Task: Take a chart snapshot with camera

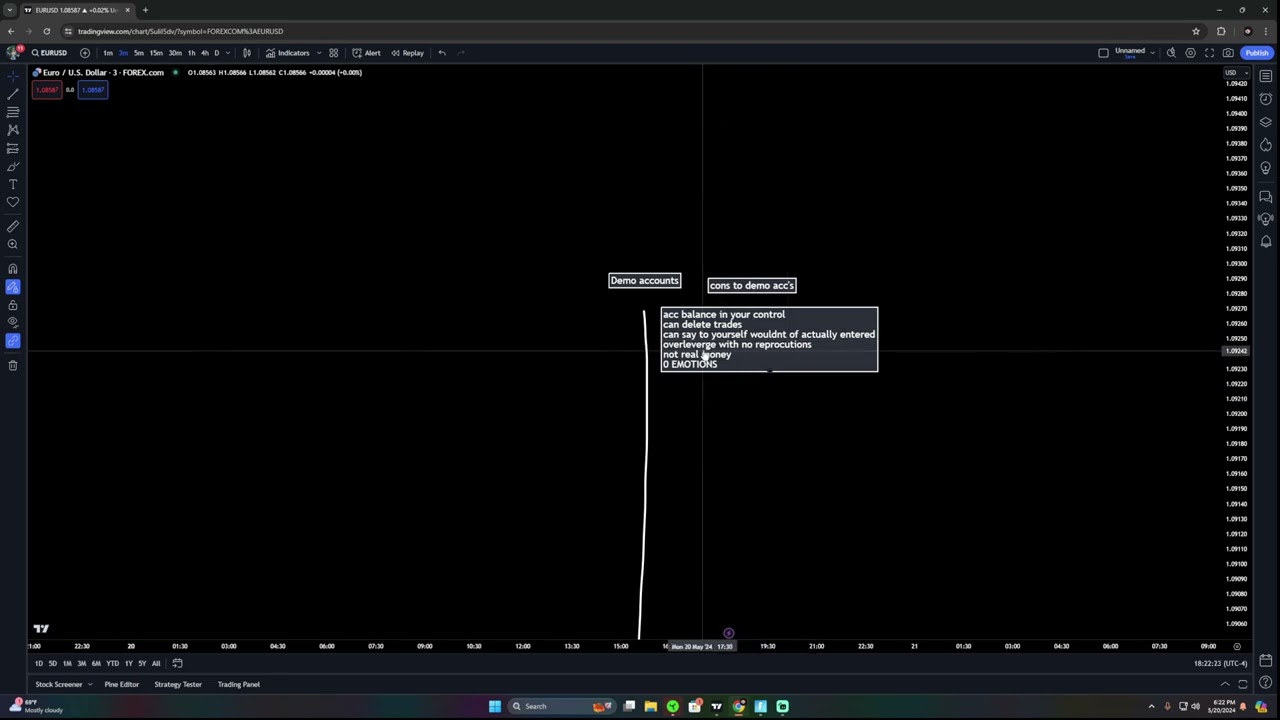Action: [1228, 53]
